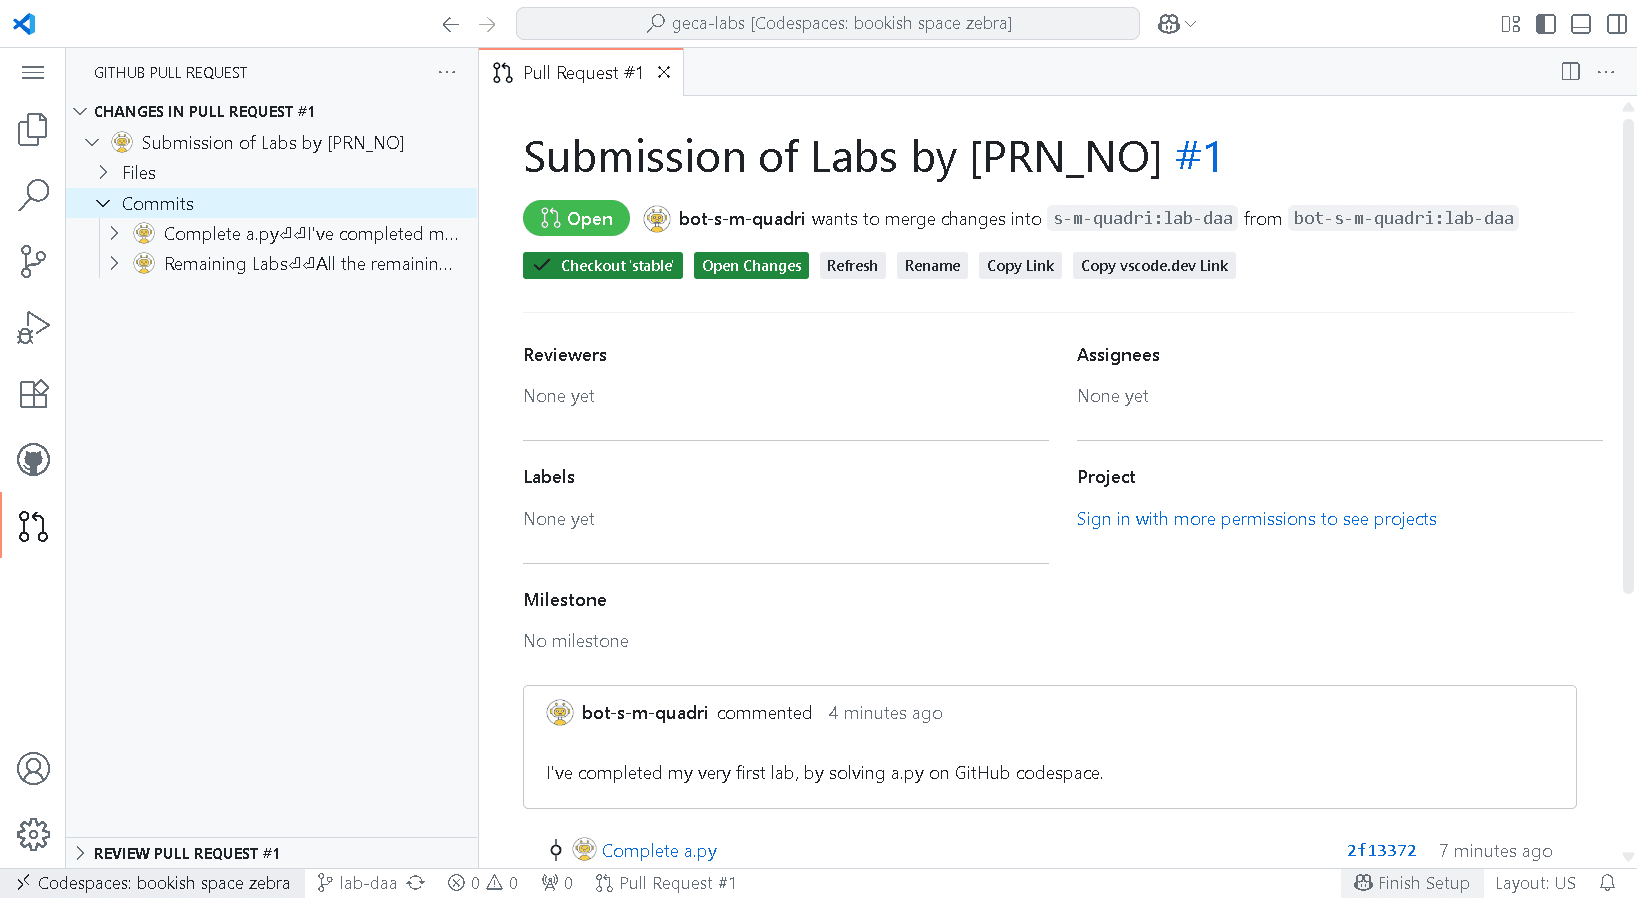Open commit hash 2f13372
The height and width of the screenshot is (898, 1637).
click(1381, 851)
